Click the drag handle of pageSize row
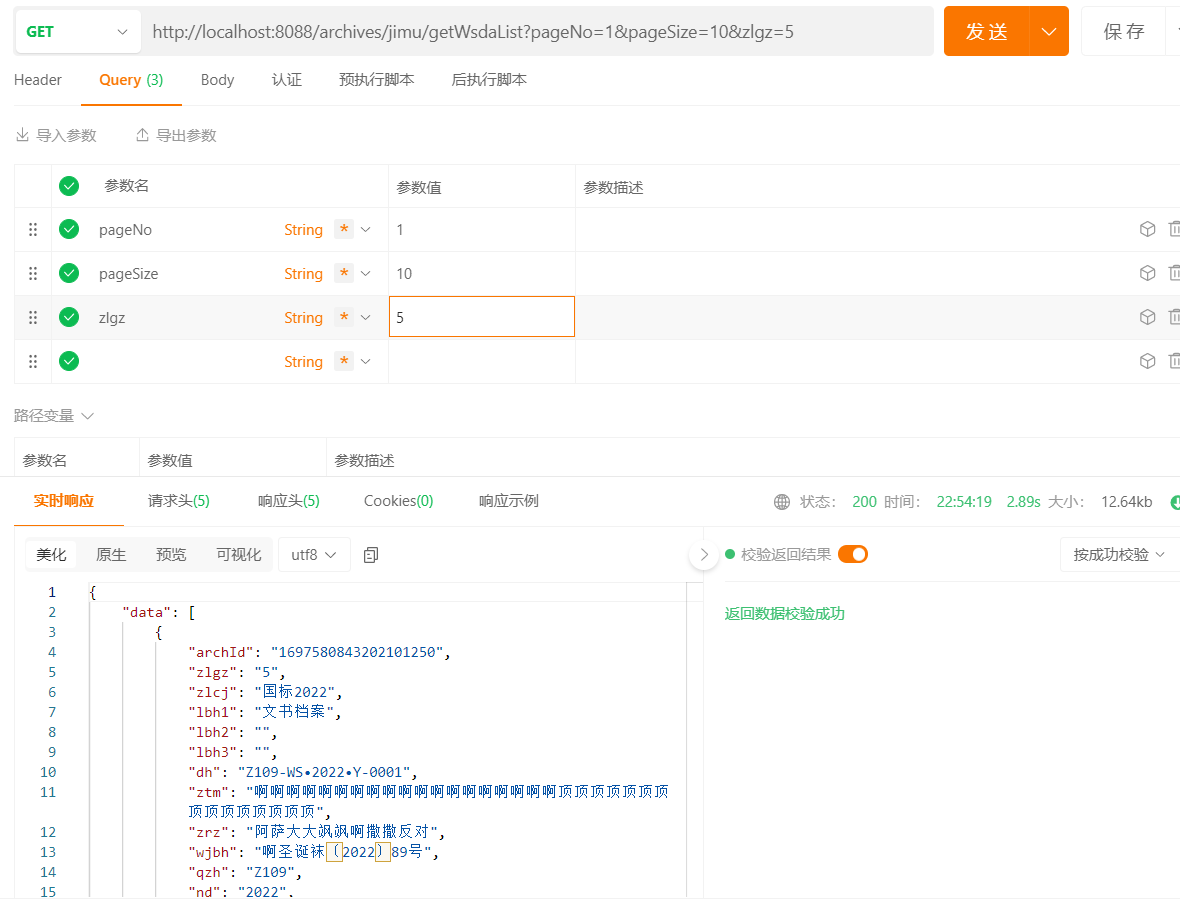Screen dimensions: 1180x903 33,274
